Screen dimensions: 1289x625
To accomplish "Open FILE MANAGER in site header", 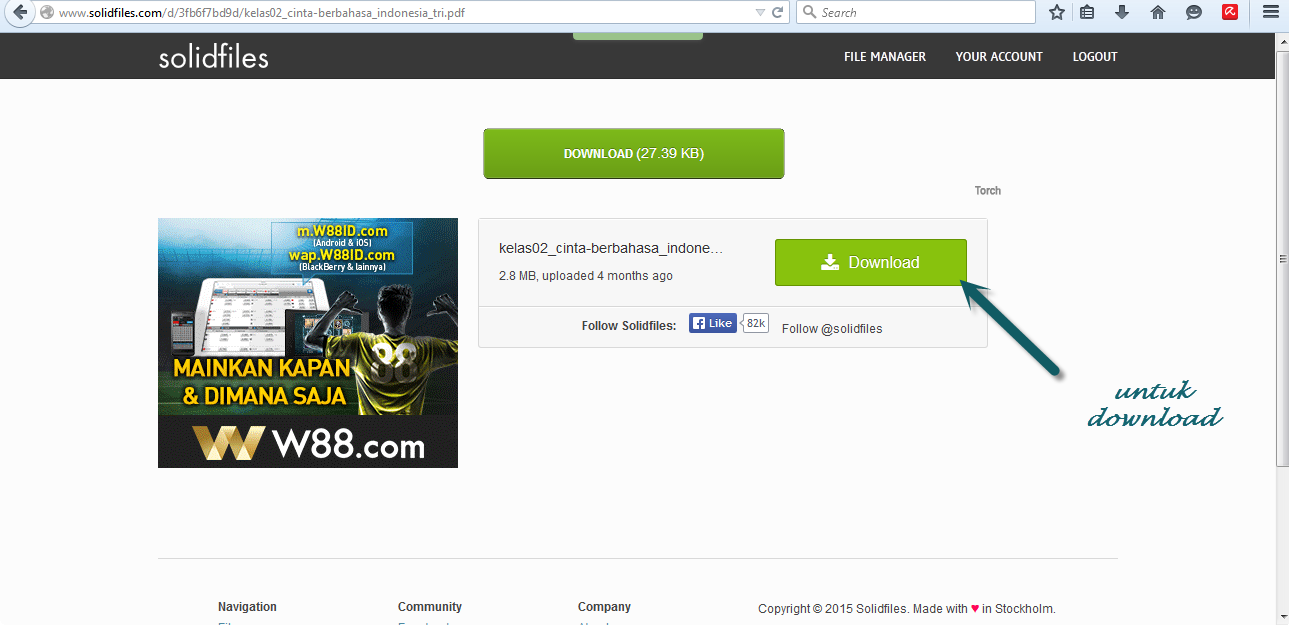I will point(885,57).
